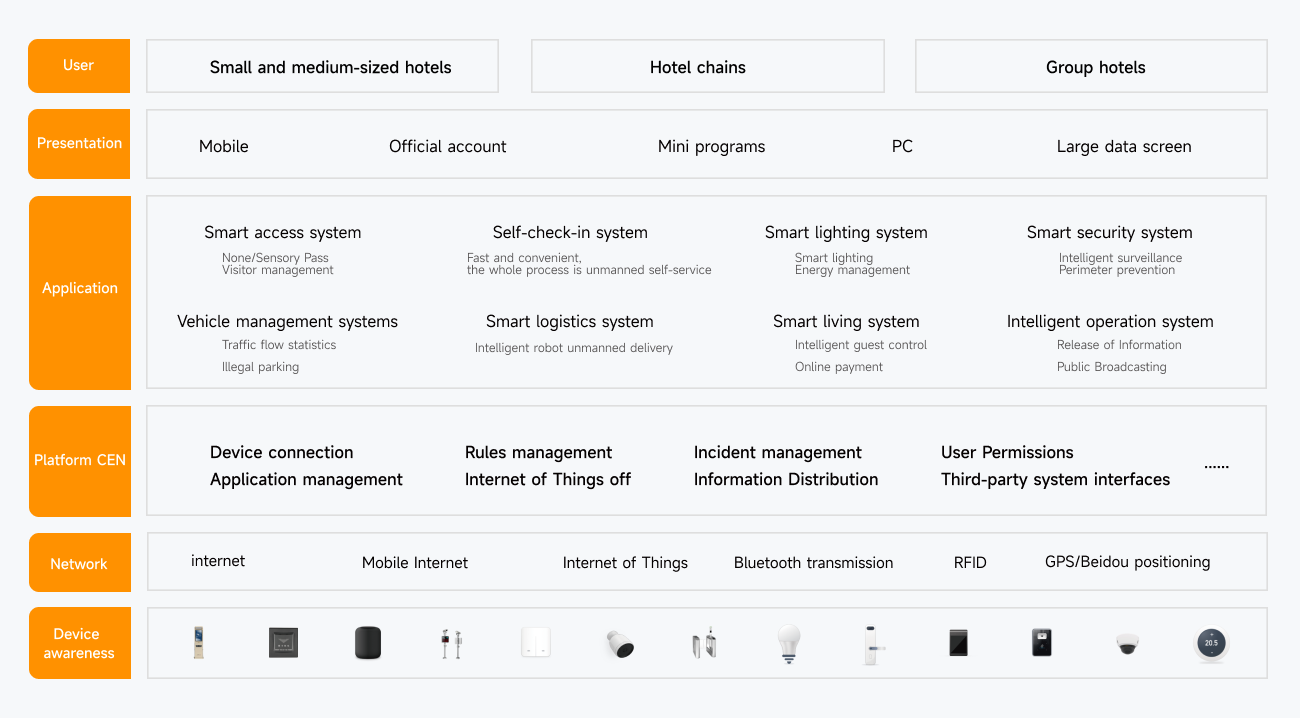Click the white wall light switch icon
Viewport: 1300px width, 718px height.
pos(536,642)
